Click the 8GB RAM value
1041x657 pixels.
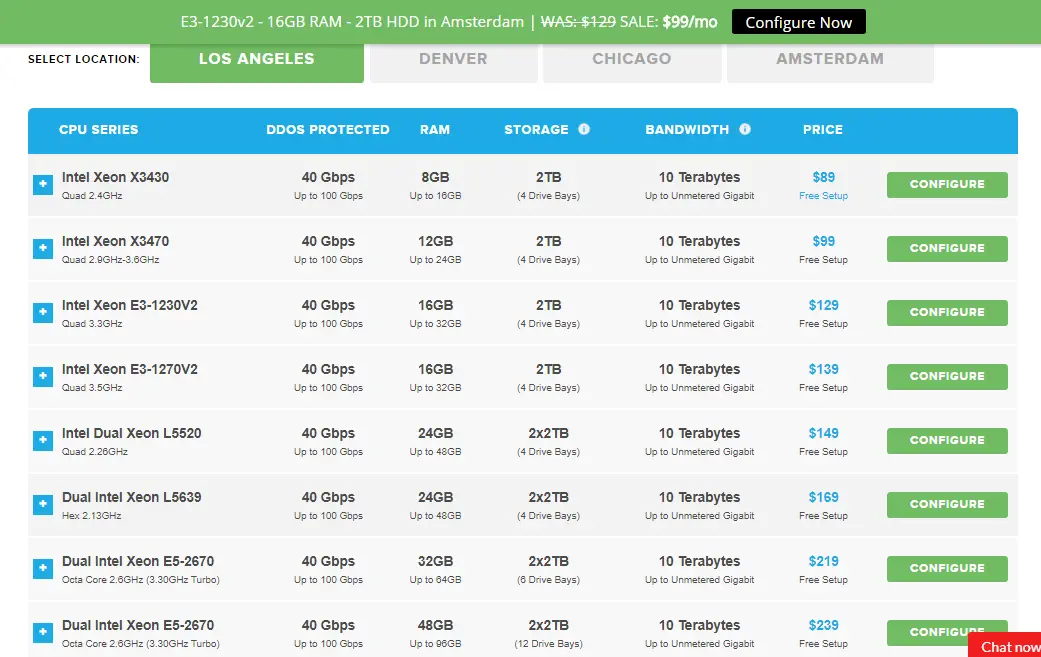[x=436, y=177]
